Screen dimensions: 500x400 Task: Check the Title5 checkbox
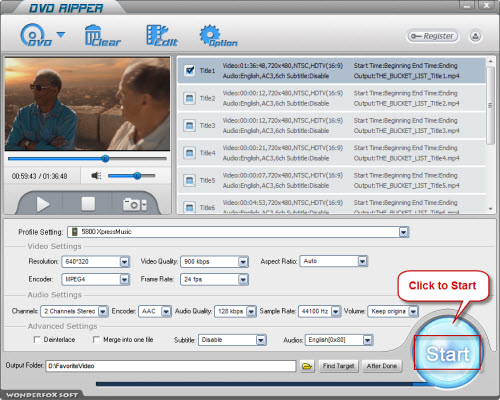pos(189,180)
